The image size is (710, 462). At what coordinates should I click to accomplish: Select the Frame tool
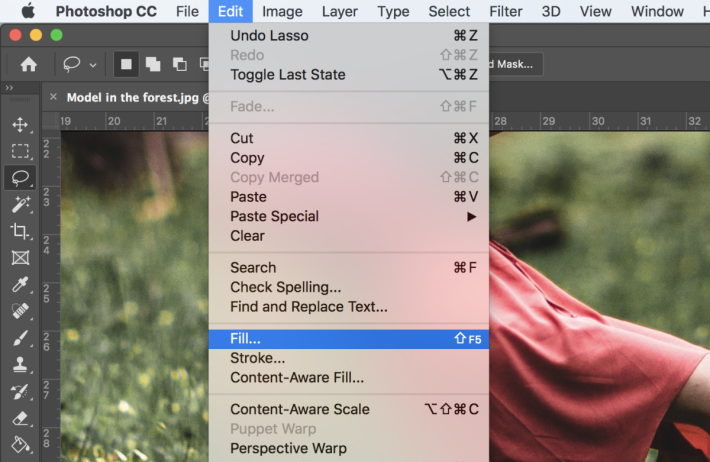(x=20, y=258)
